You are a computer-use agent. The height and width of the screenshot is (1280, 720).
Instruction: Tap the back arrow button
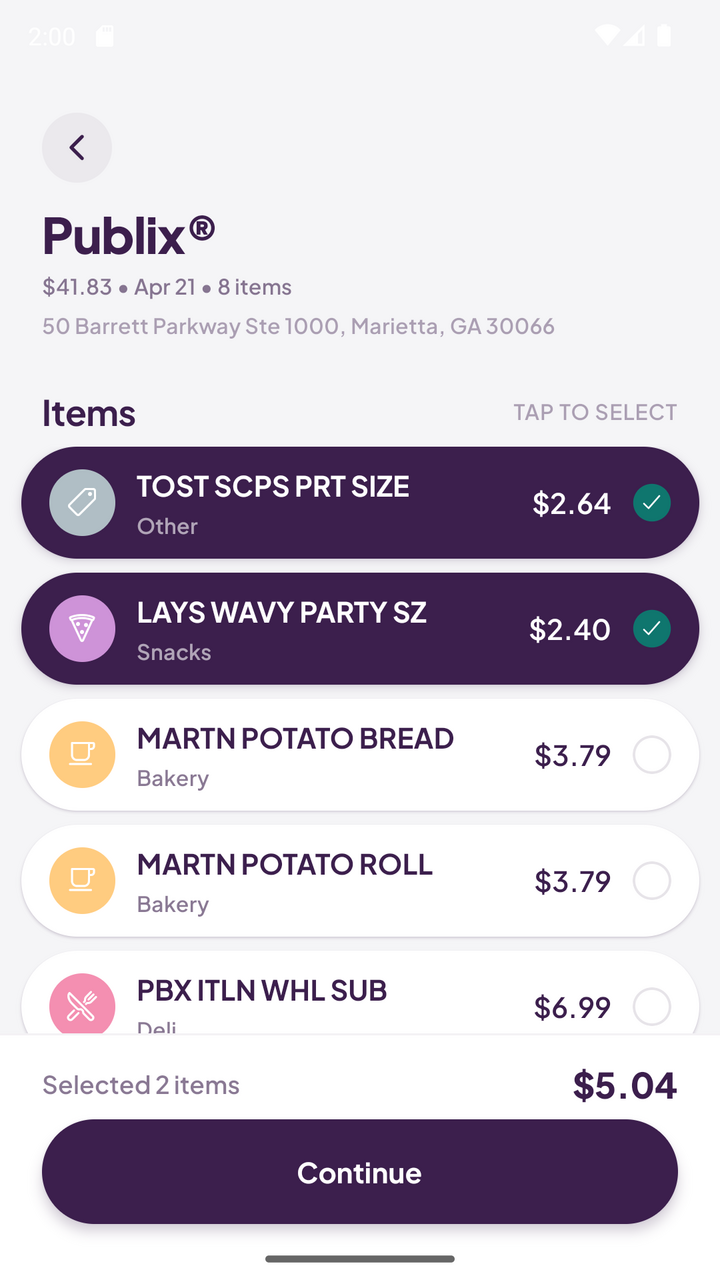pyautogui.click(x=77, y=148)
